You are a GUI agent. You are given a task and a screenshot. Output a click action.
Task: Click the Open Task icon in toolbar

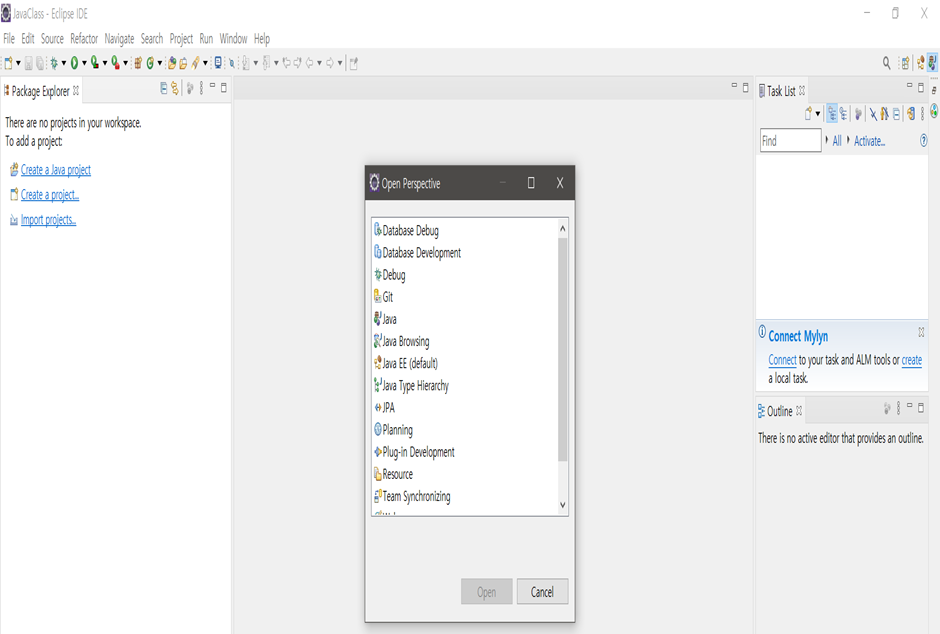(183, 62)
